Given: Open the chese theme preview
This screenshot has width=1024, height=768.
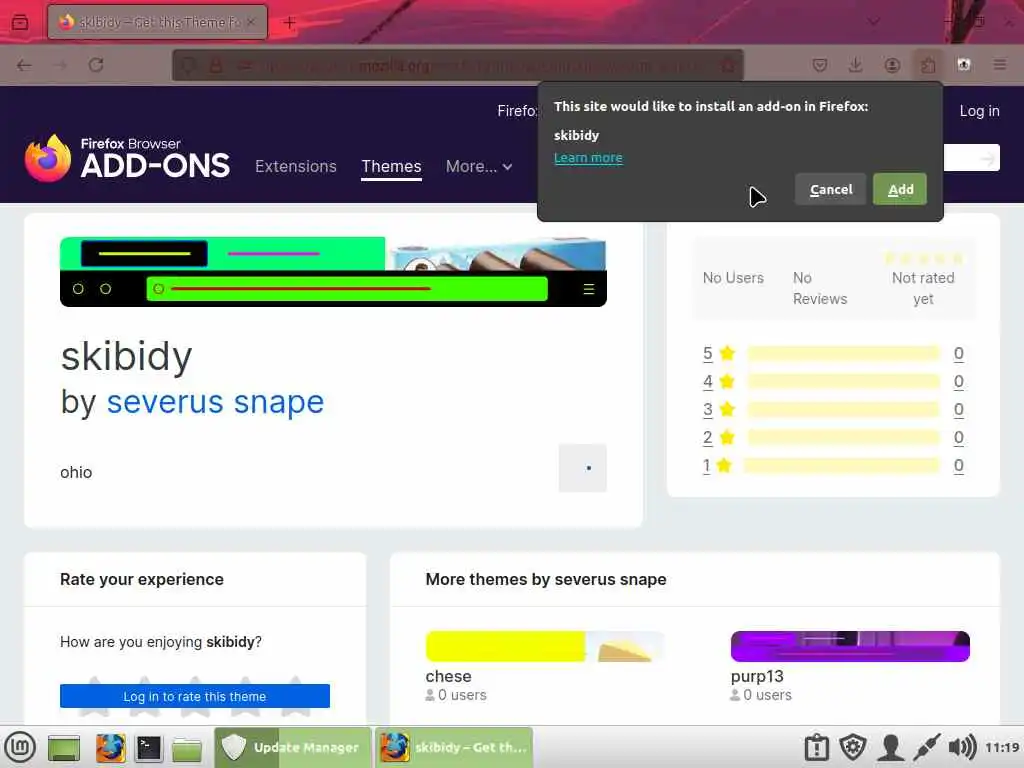Looking at the screenshot, I should (x=545, y=647).
